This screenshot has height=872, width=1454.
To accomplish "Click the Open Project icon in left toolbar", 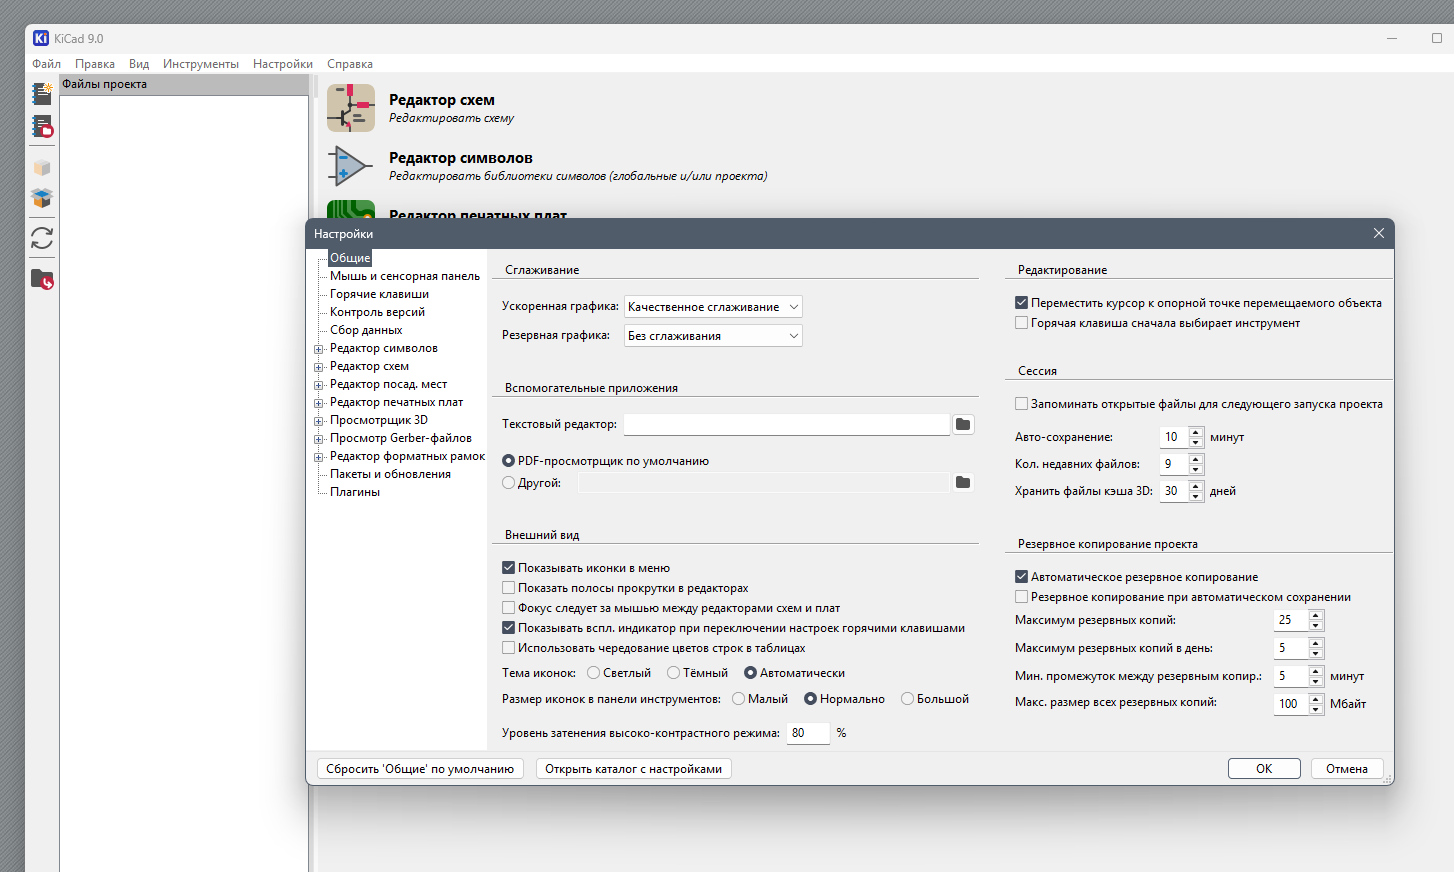I will pos(42,127).
